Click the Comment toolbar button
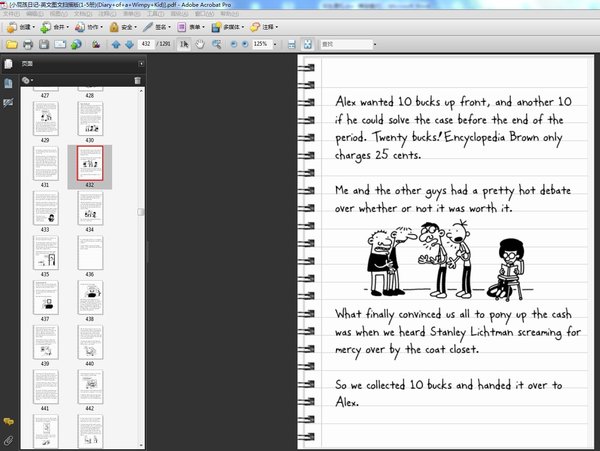This screenshot has height=451, width=600. click(264, 27)
